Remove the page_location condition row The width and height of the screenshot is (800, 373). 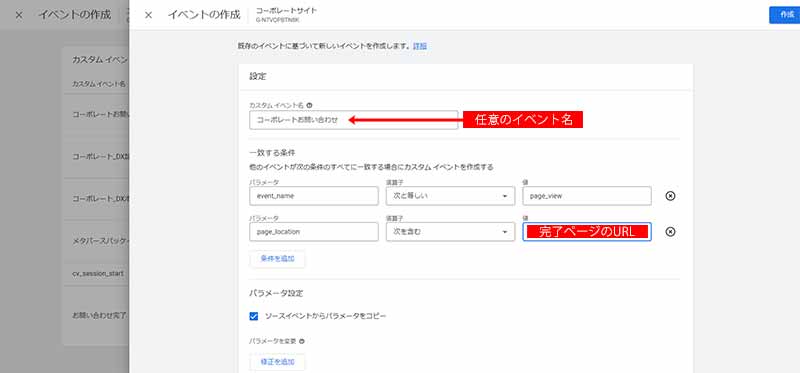point(670,232)
